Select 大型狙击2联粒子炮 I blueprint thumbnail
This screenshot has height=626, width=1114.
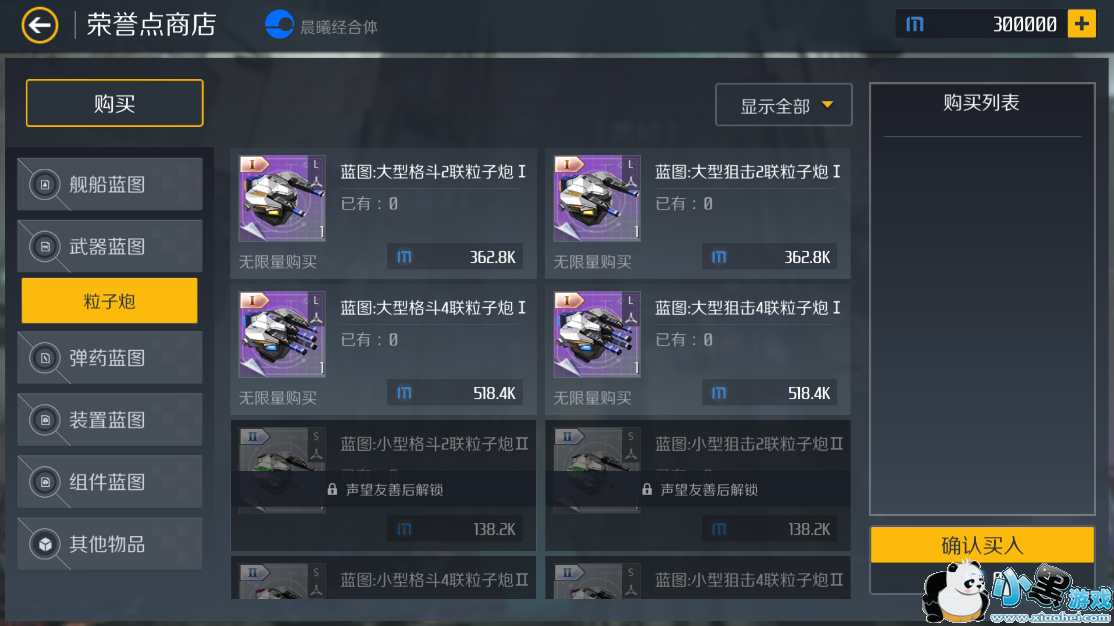pyautogui.click(x=597, y=198)
